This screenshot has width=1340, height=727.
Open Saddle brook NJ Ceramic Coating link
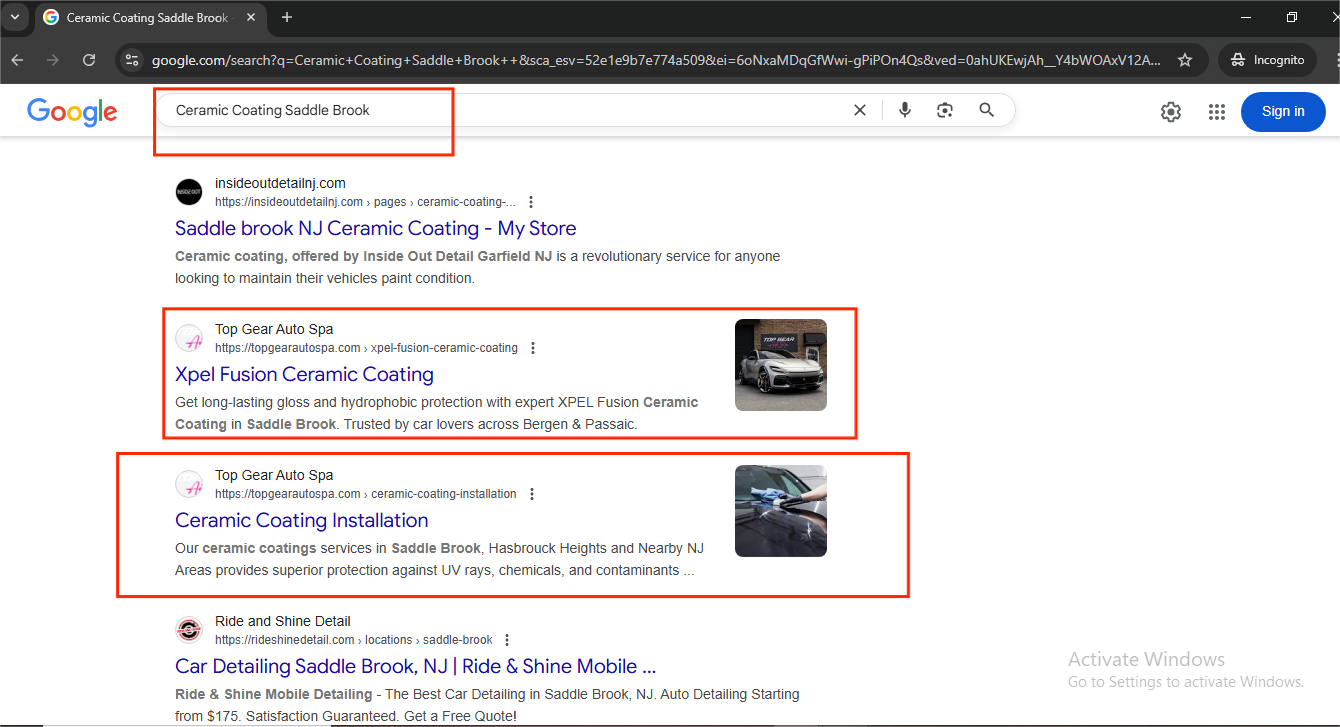coord(375,228)
